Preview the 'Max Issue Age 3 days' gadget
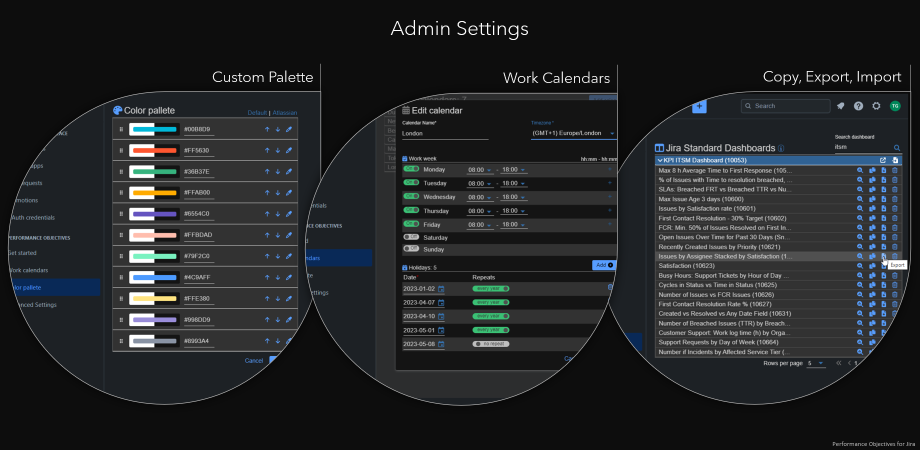 tap(860, 199)
